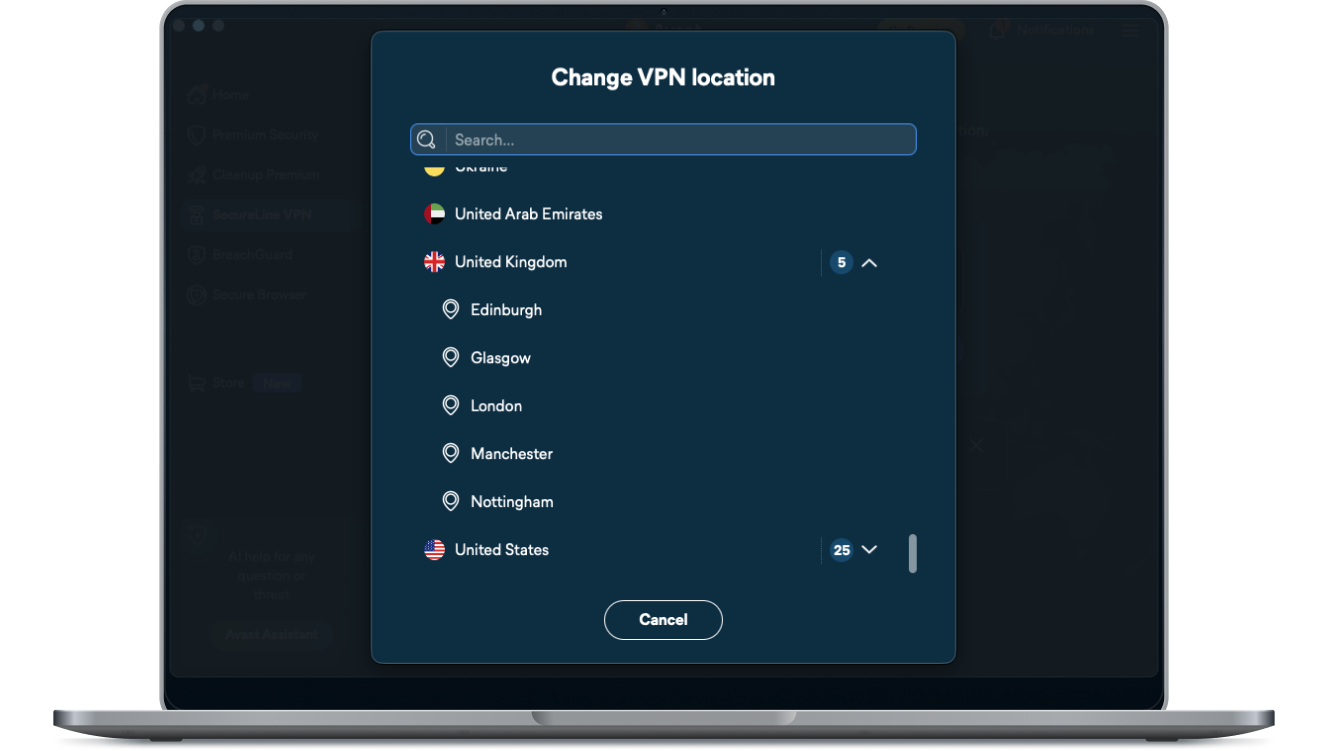Click the pin icon beside London
This screenshot has width=1328, height=751.
451,405
